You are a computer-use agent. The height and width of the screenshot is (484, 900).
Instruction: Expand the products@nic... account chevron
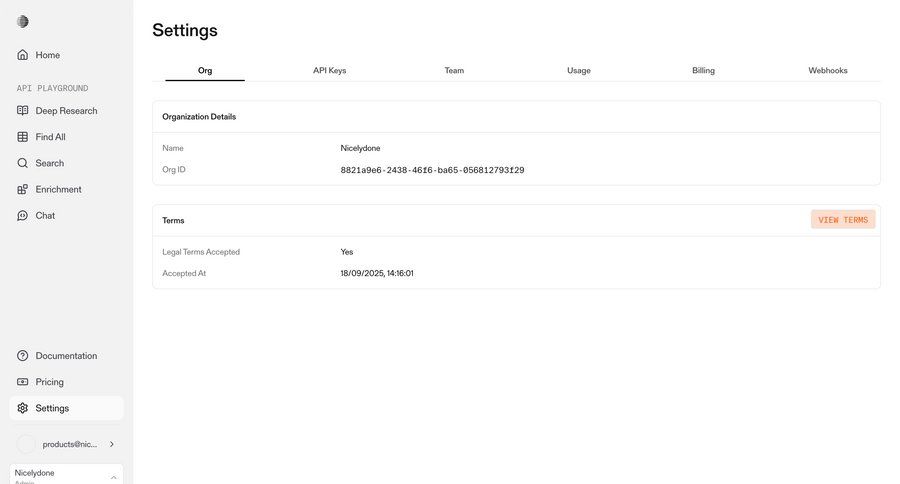pos(112,444)
